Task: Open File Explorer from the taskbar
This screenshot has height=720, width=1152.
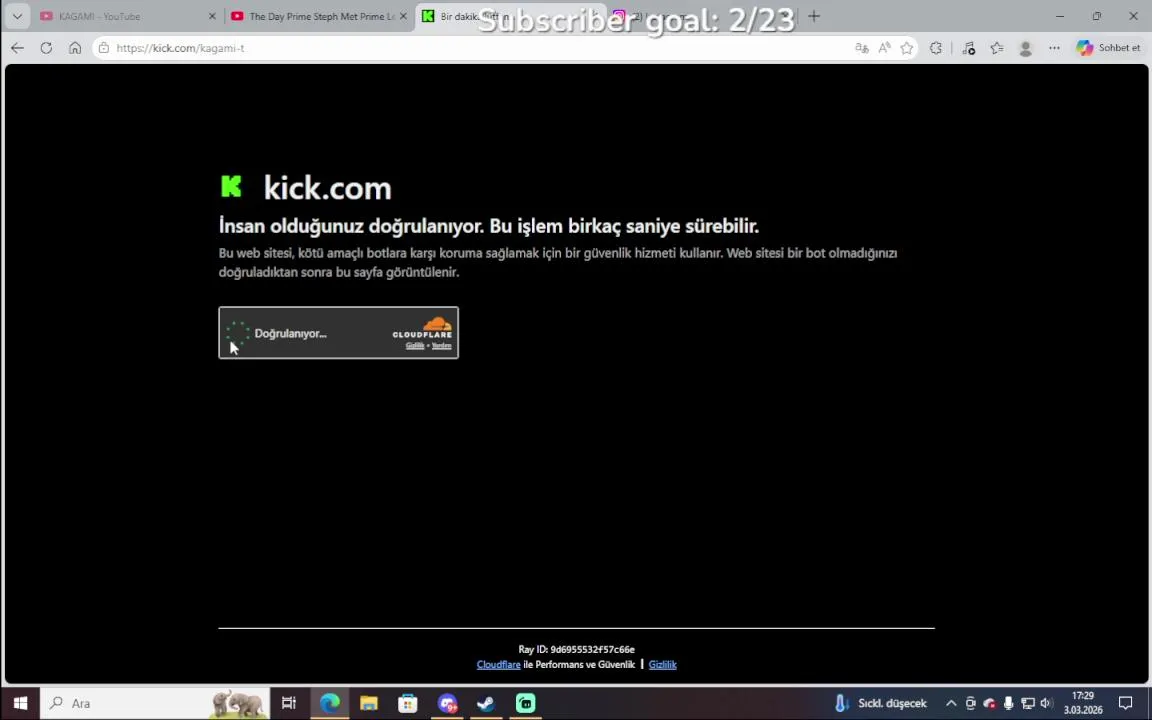Action: tap(369, 703)
